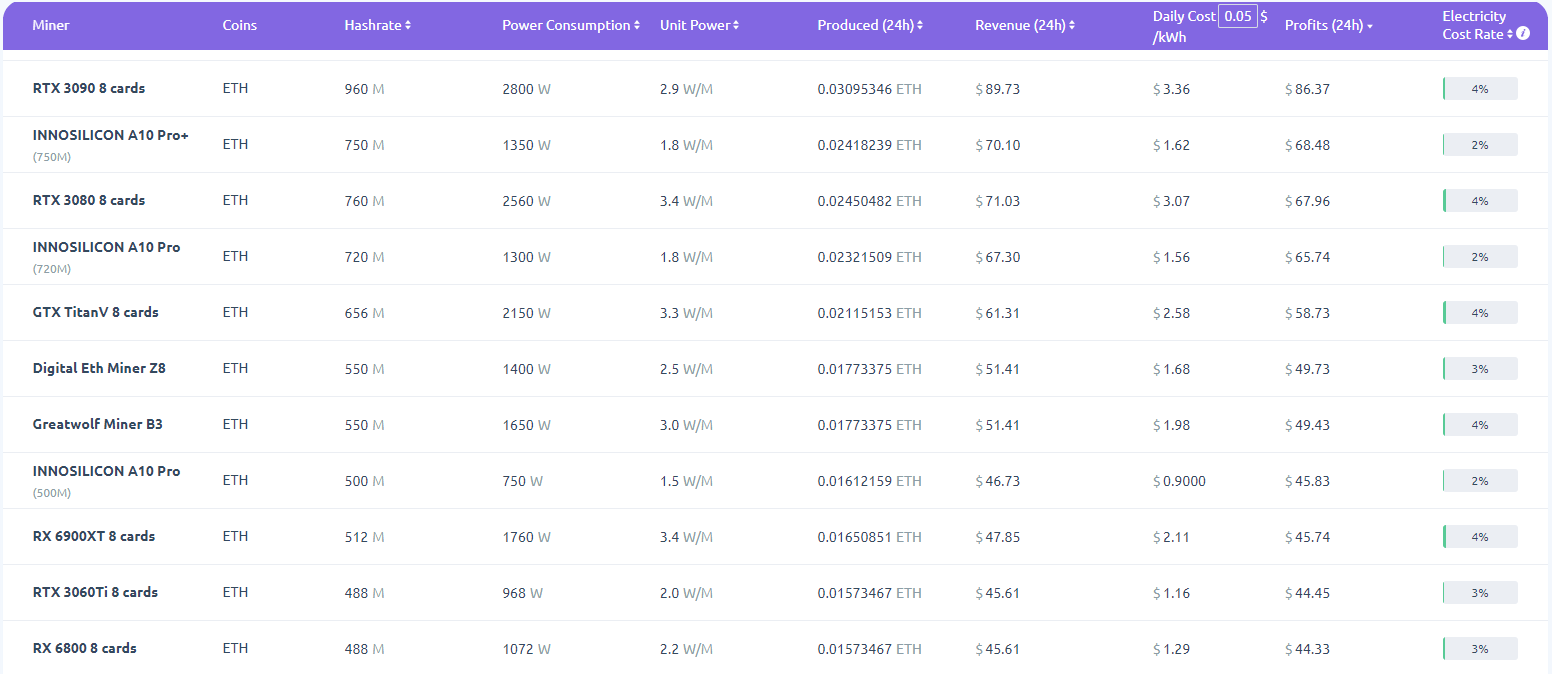Sort by Electricity Cost Rate arrows
This screenshot has width=1552, height=674.
pos(1510,35)
